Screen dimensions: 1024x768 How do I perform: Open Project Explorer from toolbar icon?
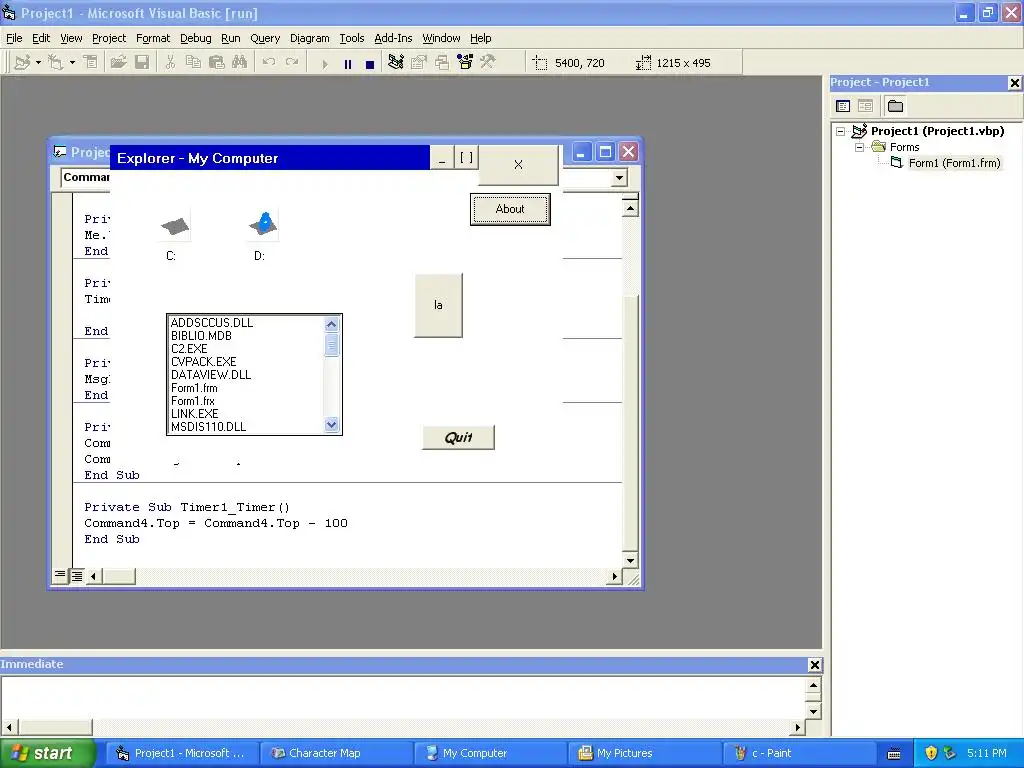tap(396, 63)
